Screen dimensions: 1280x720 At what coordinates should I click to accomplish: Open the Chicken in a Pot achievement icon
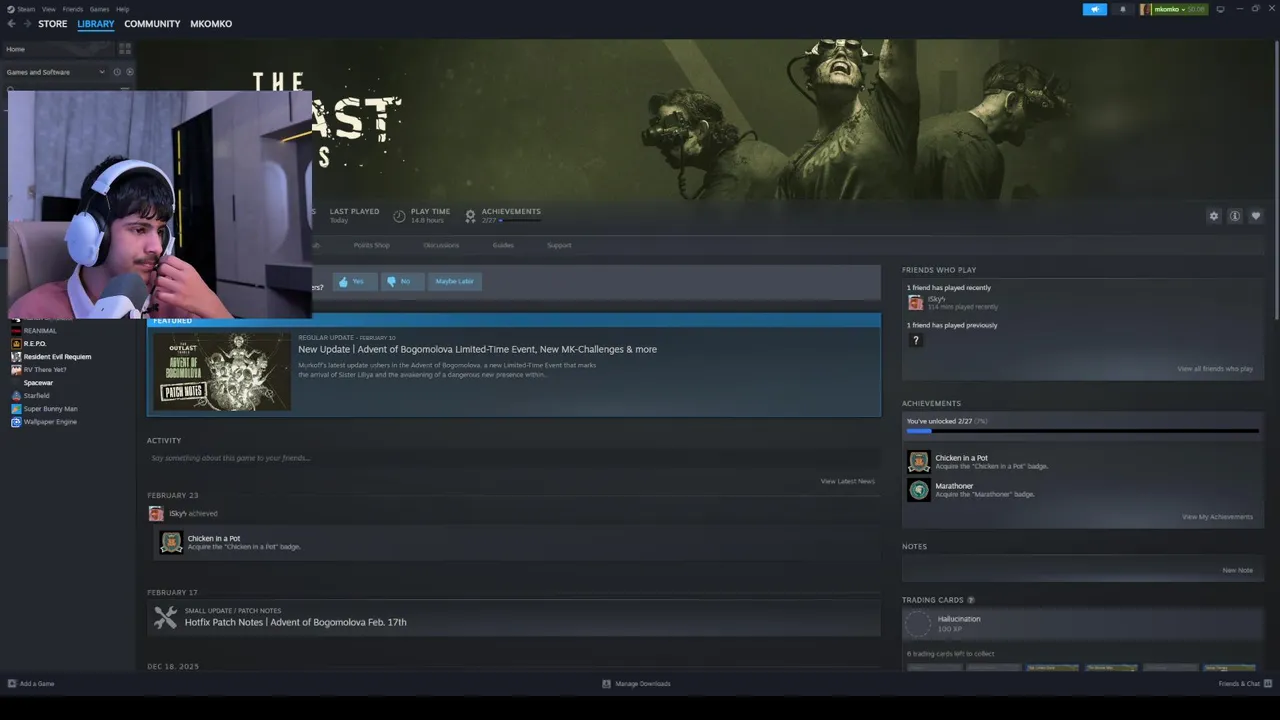click(x=918, y=462)
